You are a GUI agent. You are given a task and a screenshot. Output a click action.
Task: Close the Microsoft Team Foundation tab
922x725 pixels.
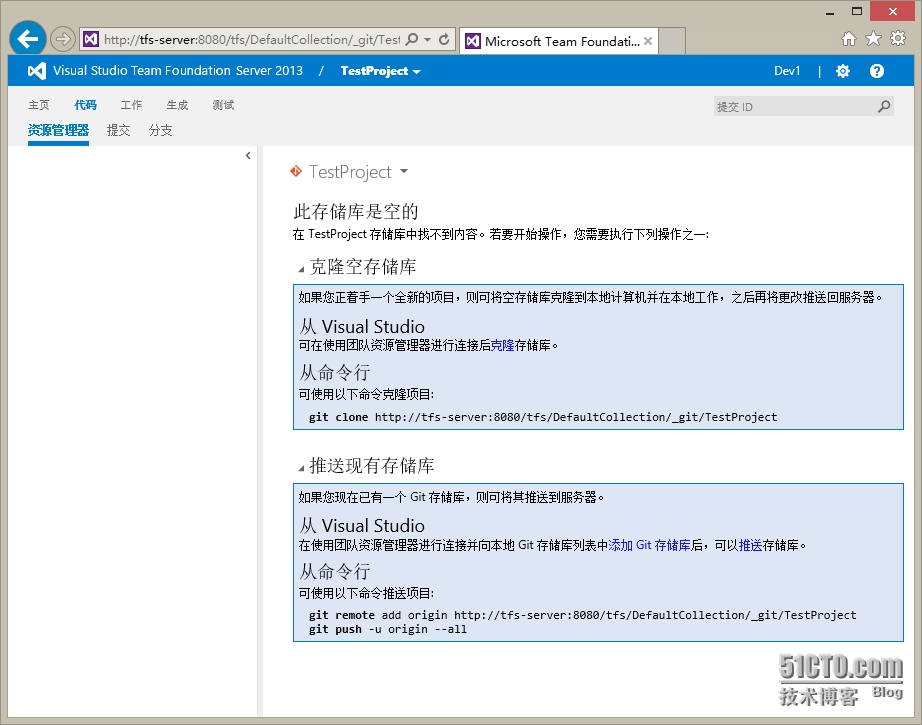click(x=647, y=41)
